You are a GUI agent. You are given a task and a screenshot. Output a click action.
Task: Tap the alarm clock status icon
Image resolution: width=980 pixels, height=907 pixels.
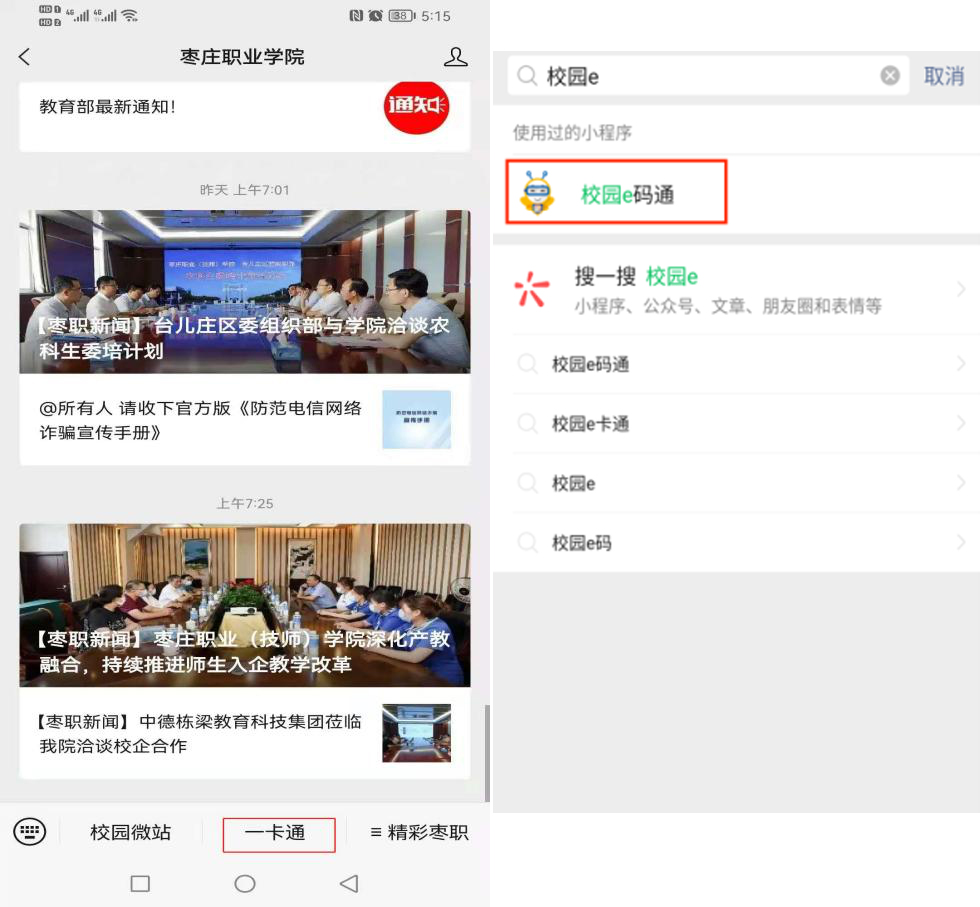click(375, 16)
